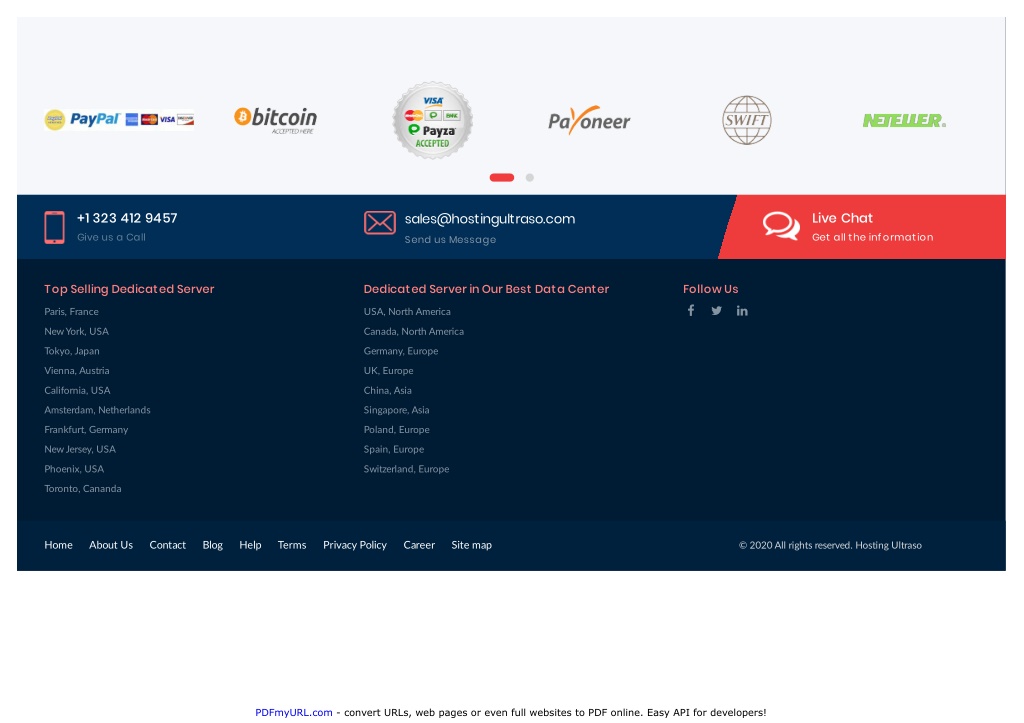Click the Top Selling Dedicated Server heading
1024x723 pixels.
click(x=129, y=289)
